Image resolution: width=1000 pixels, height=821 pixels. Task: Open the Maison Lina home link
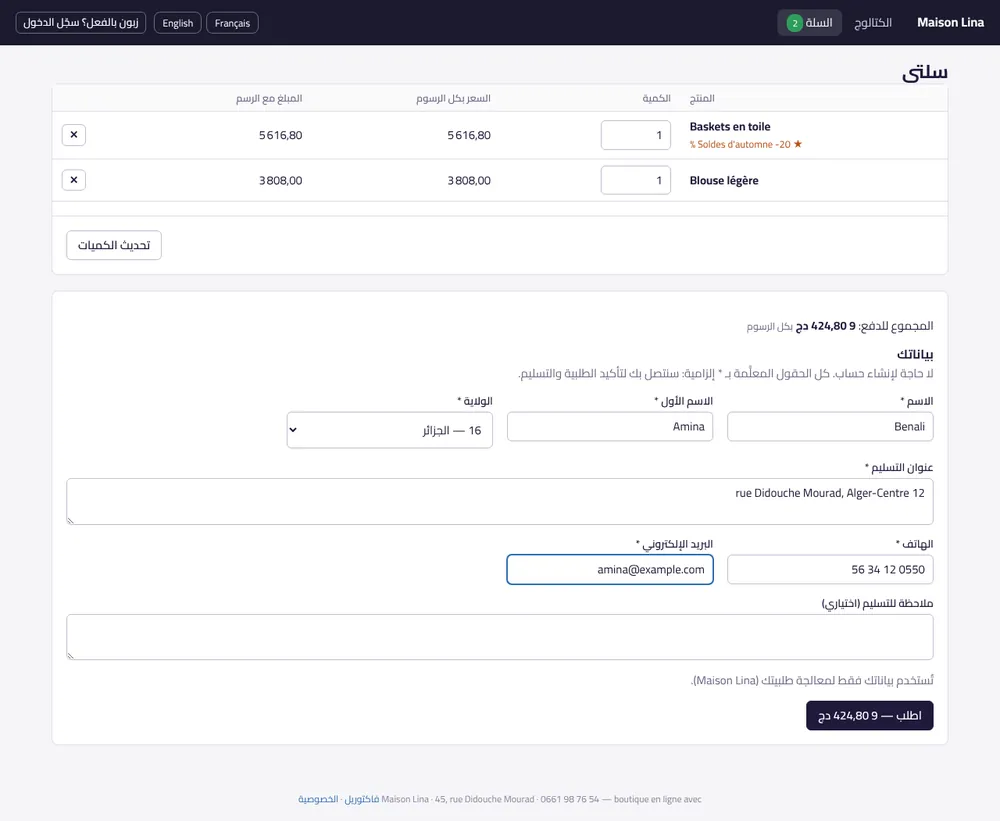(950, 22)
